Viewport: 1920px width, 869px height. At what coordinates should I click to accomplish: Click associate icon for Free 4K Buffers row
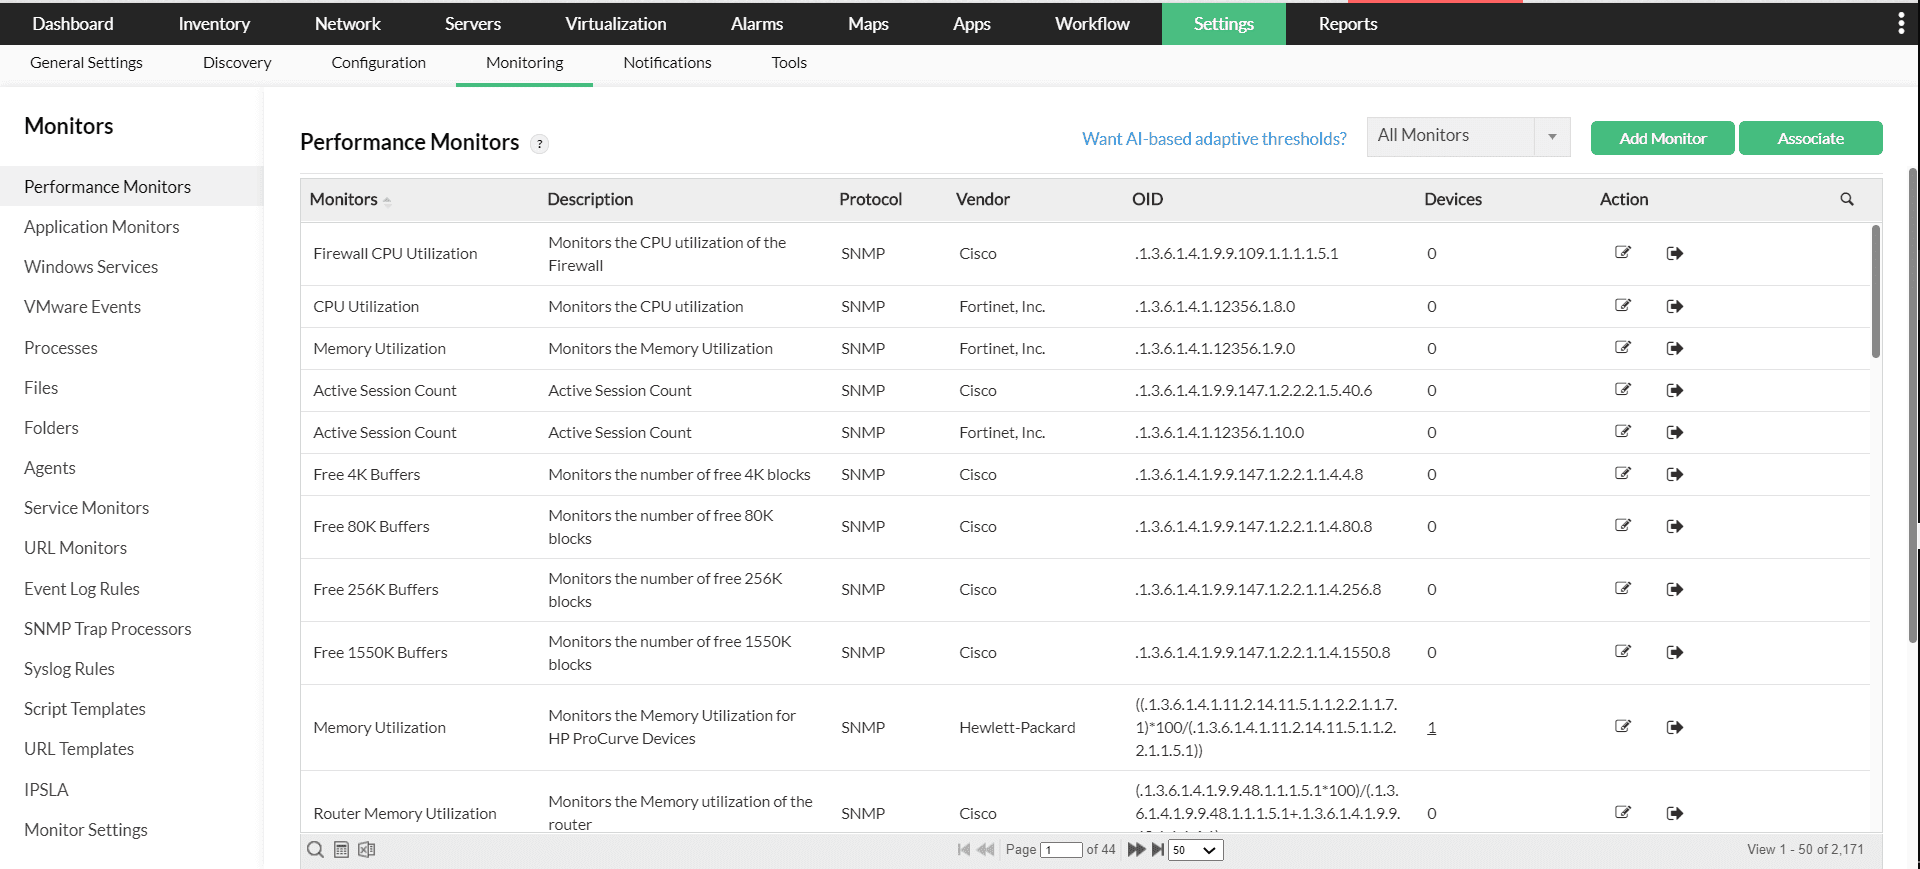click(x=1675, y=474)
